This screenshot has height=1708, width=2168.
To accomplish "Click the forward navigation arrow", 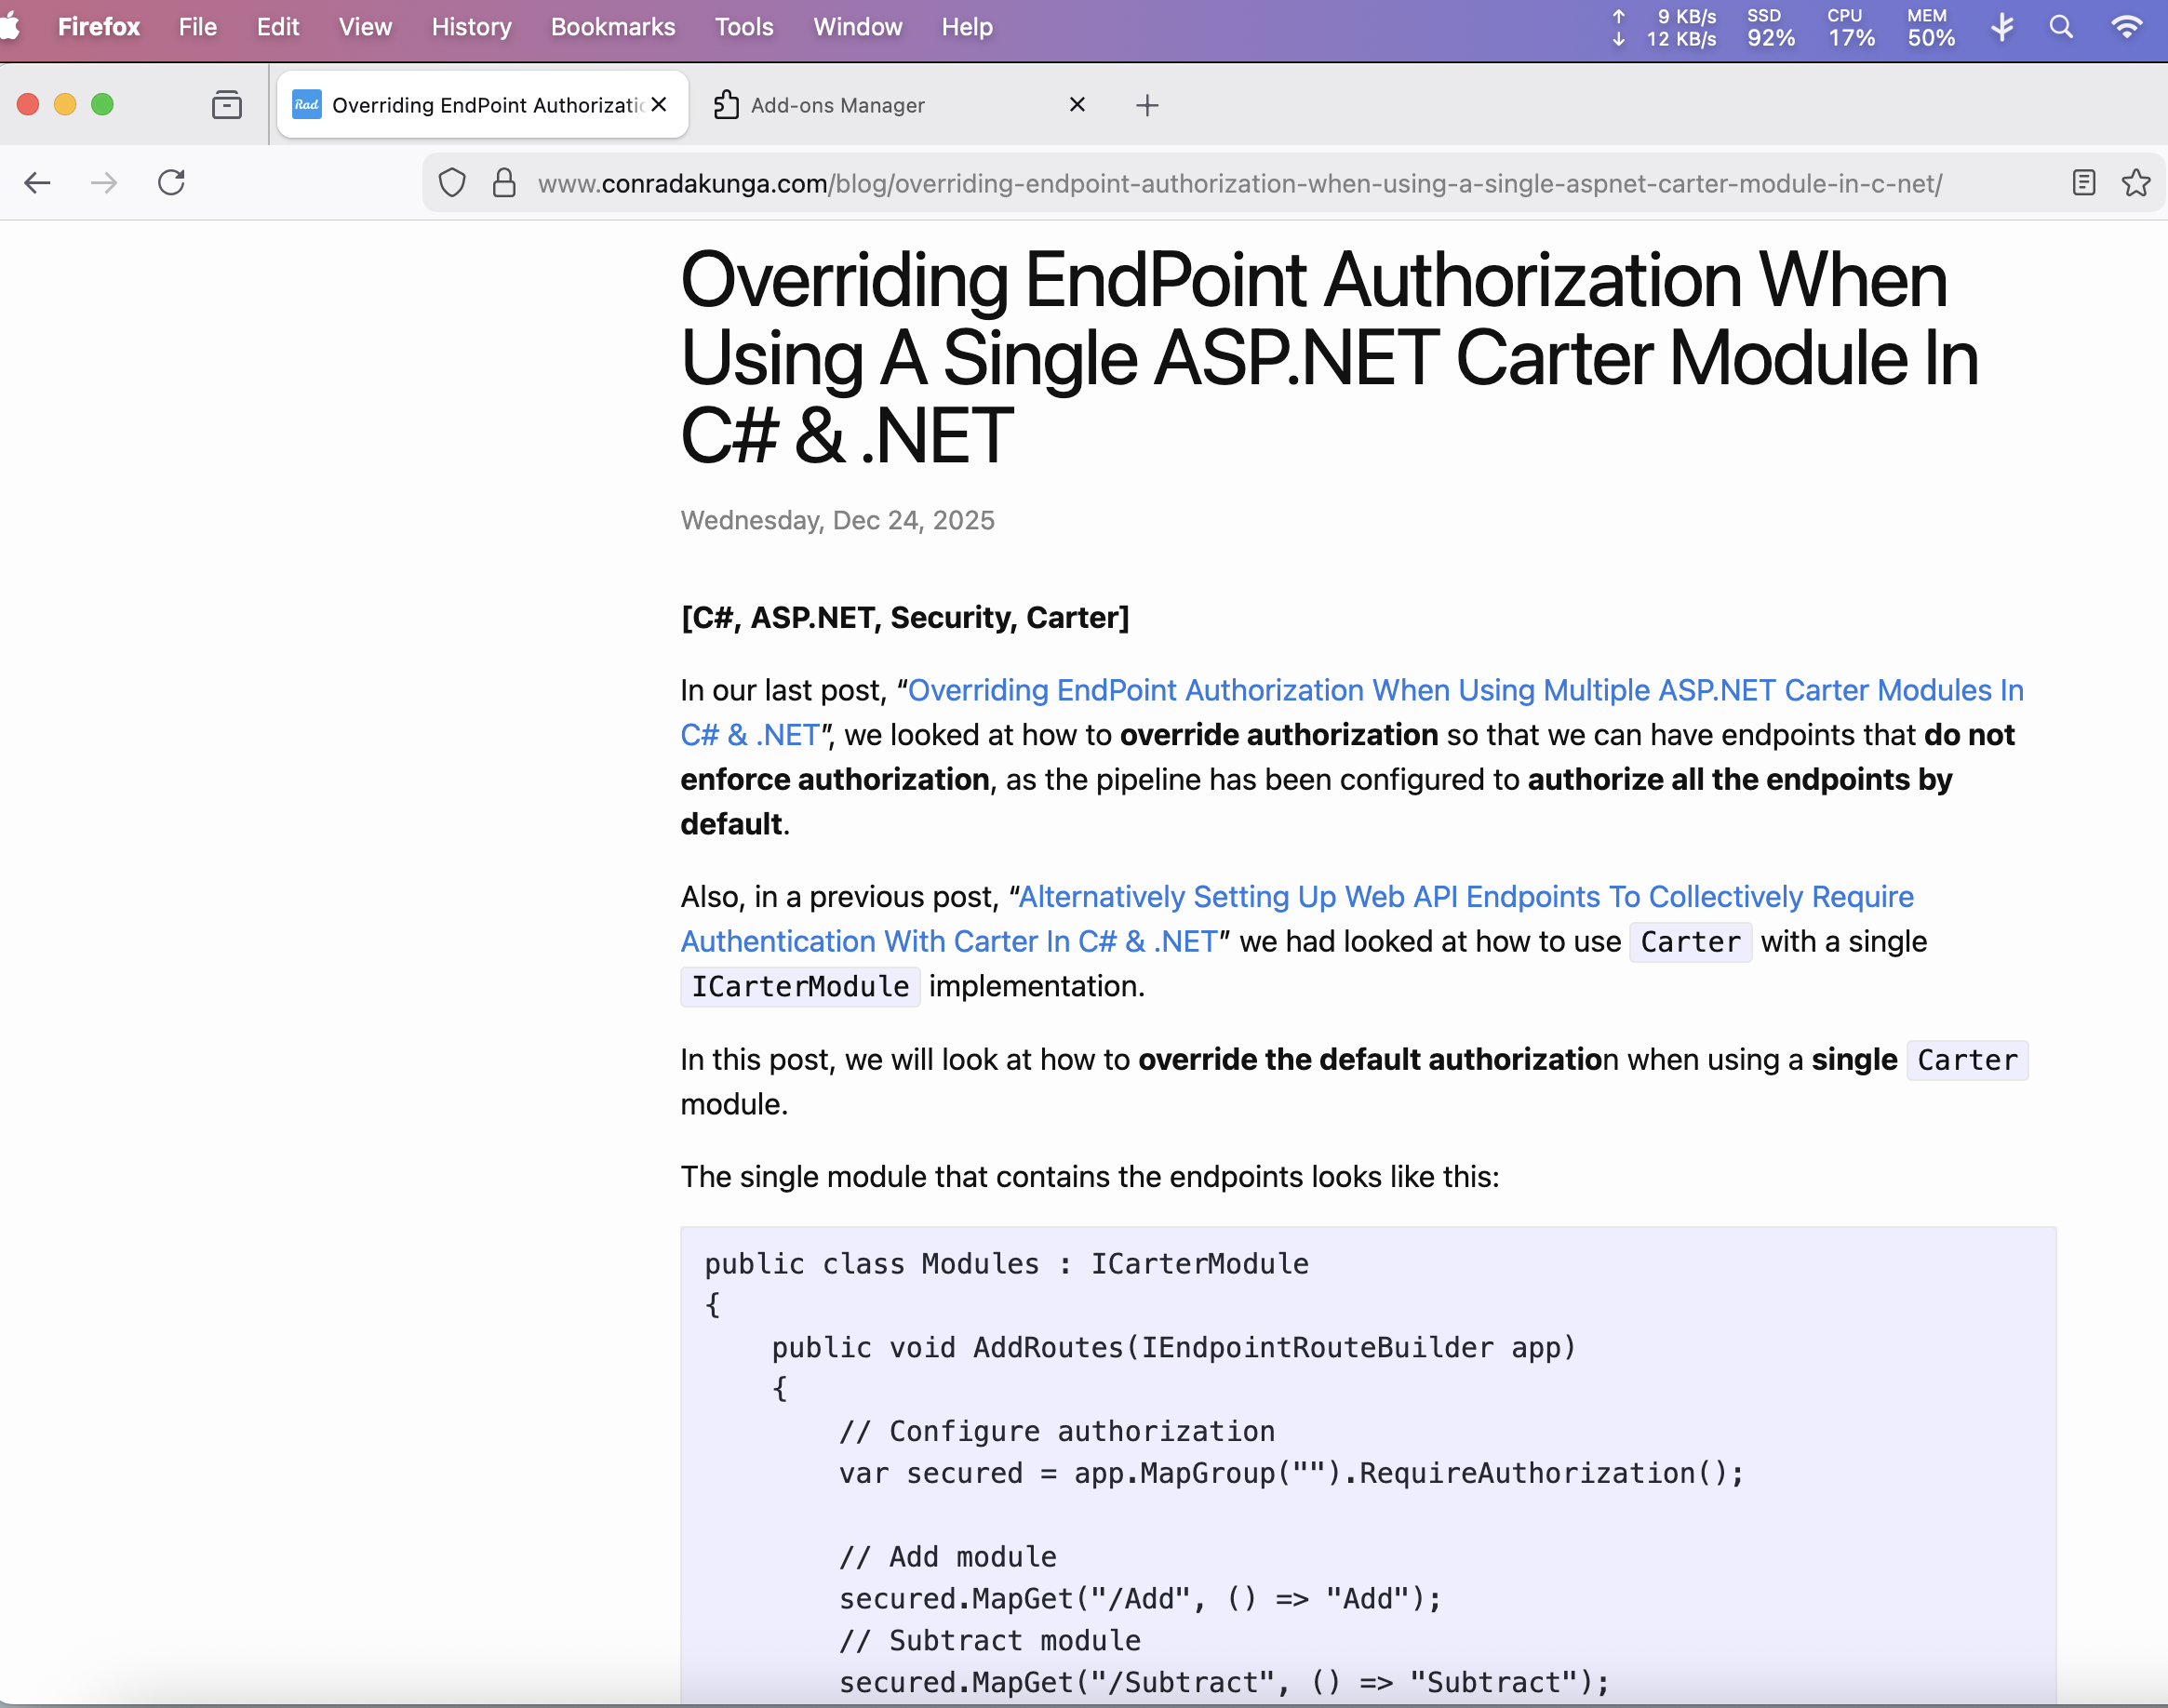I will [104, 183].
